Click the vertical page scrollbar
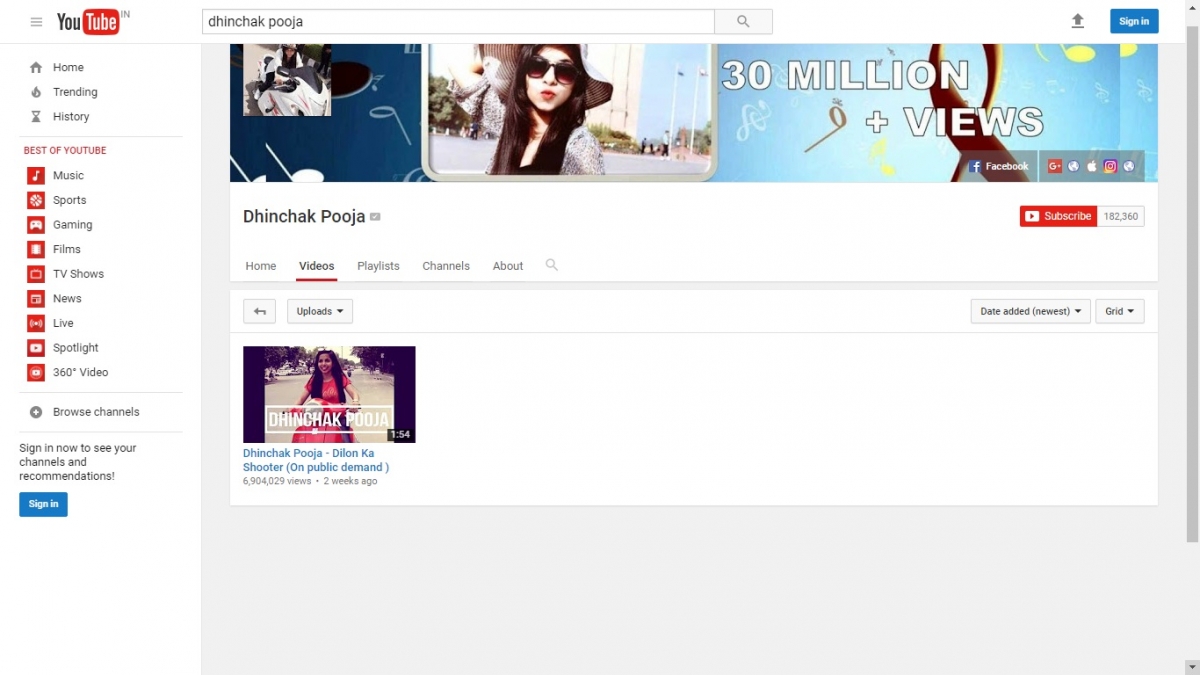 (x=1191, y=300)
